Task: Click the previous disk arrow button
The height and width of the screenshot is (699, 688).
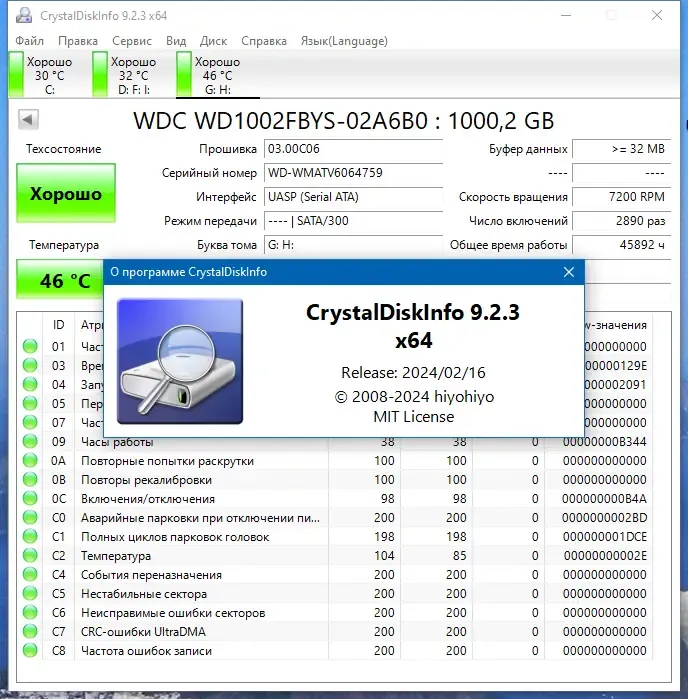Action: coord(28,119)
